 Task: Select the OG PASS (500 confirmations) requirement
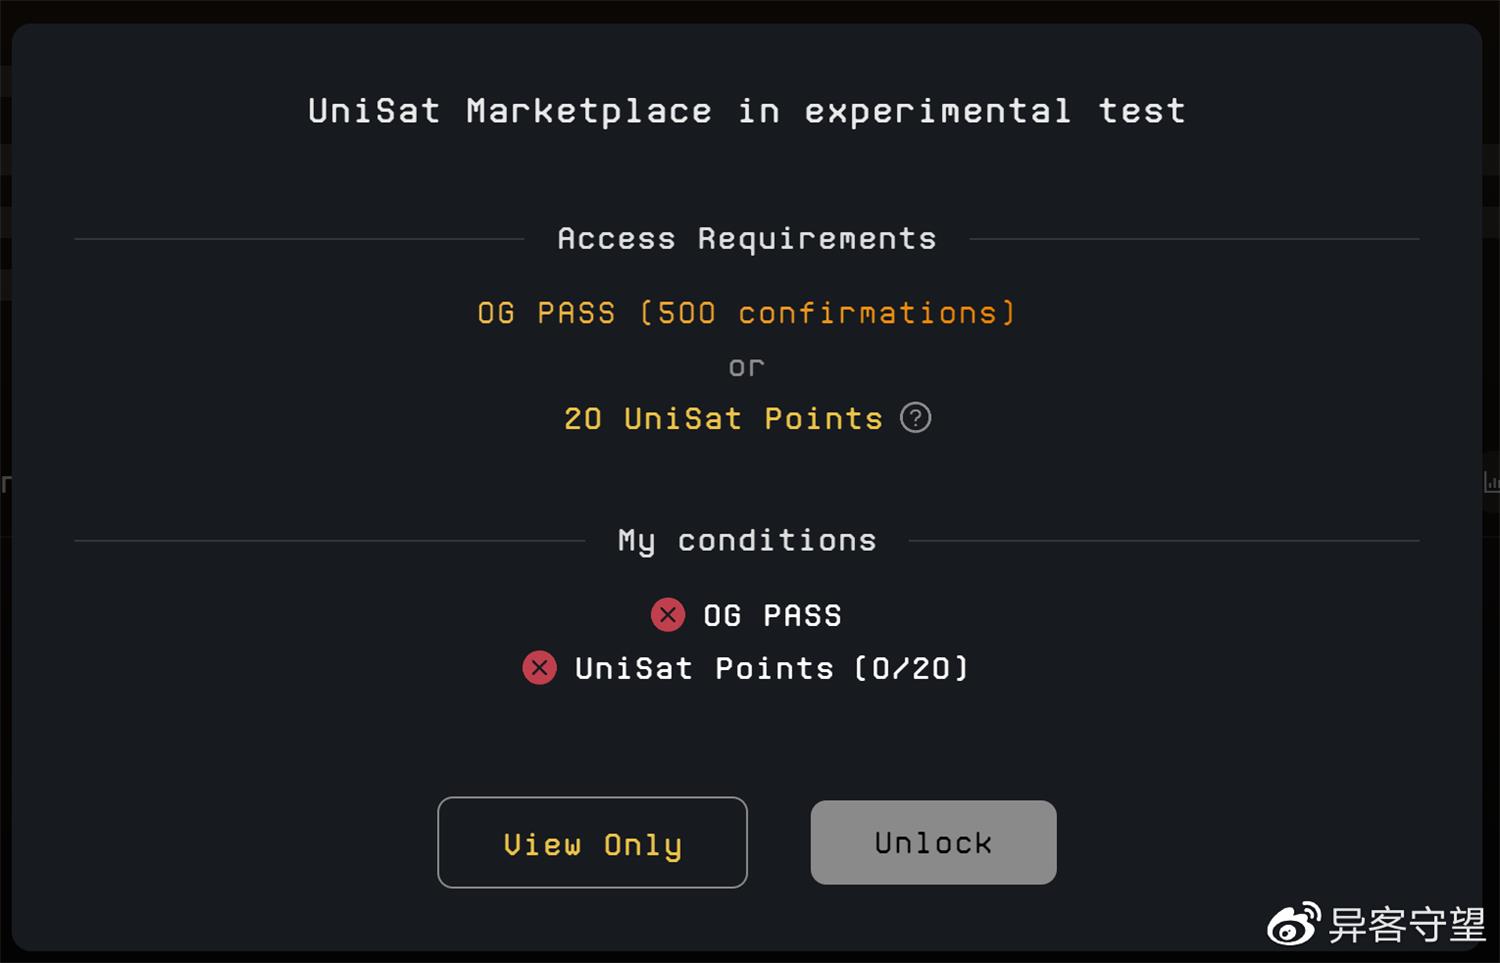pyautogui.click(x=746, y=313)
